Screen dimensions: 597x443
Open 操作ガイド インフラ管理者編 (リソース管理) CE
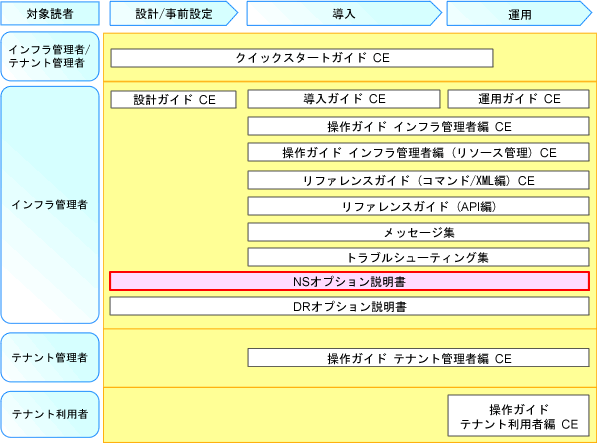point(418,152)
